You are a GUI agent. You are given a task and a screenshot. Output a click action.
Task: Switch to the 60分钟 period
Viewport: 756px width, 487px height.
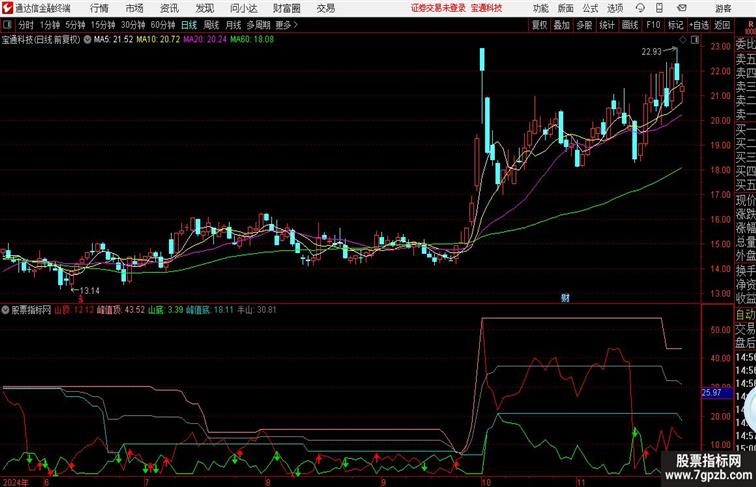(163, 25)
